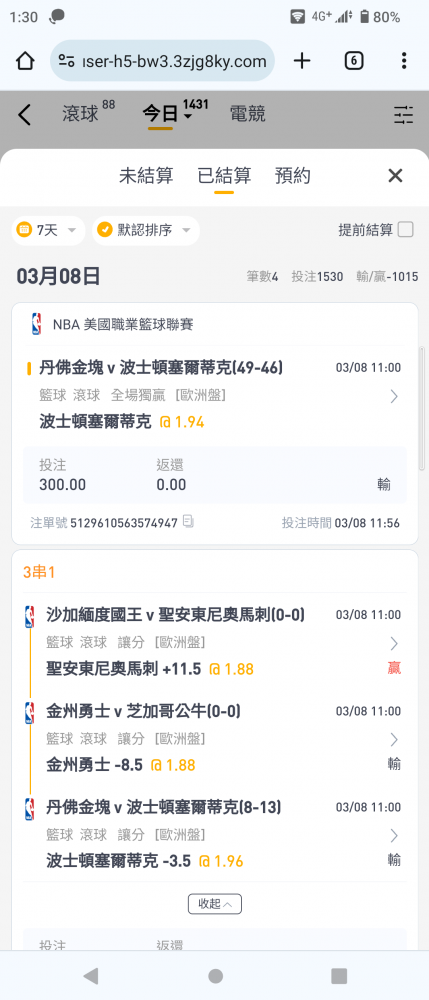Expand the 今日 dropdown arrow
Image resolution: width=429 pixels, height=1000 pixels.
pos(187,116)
